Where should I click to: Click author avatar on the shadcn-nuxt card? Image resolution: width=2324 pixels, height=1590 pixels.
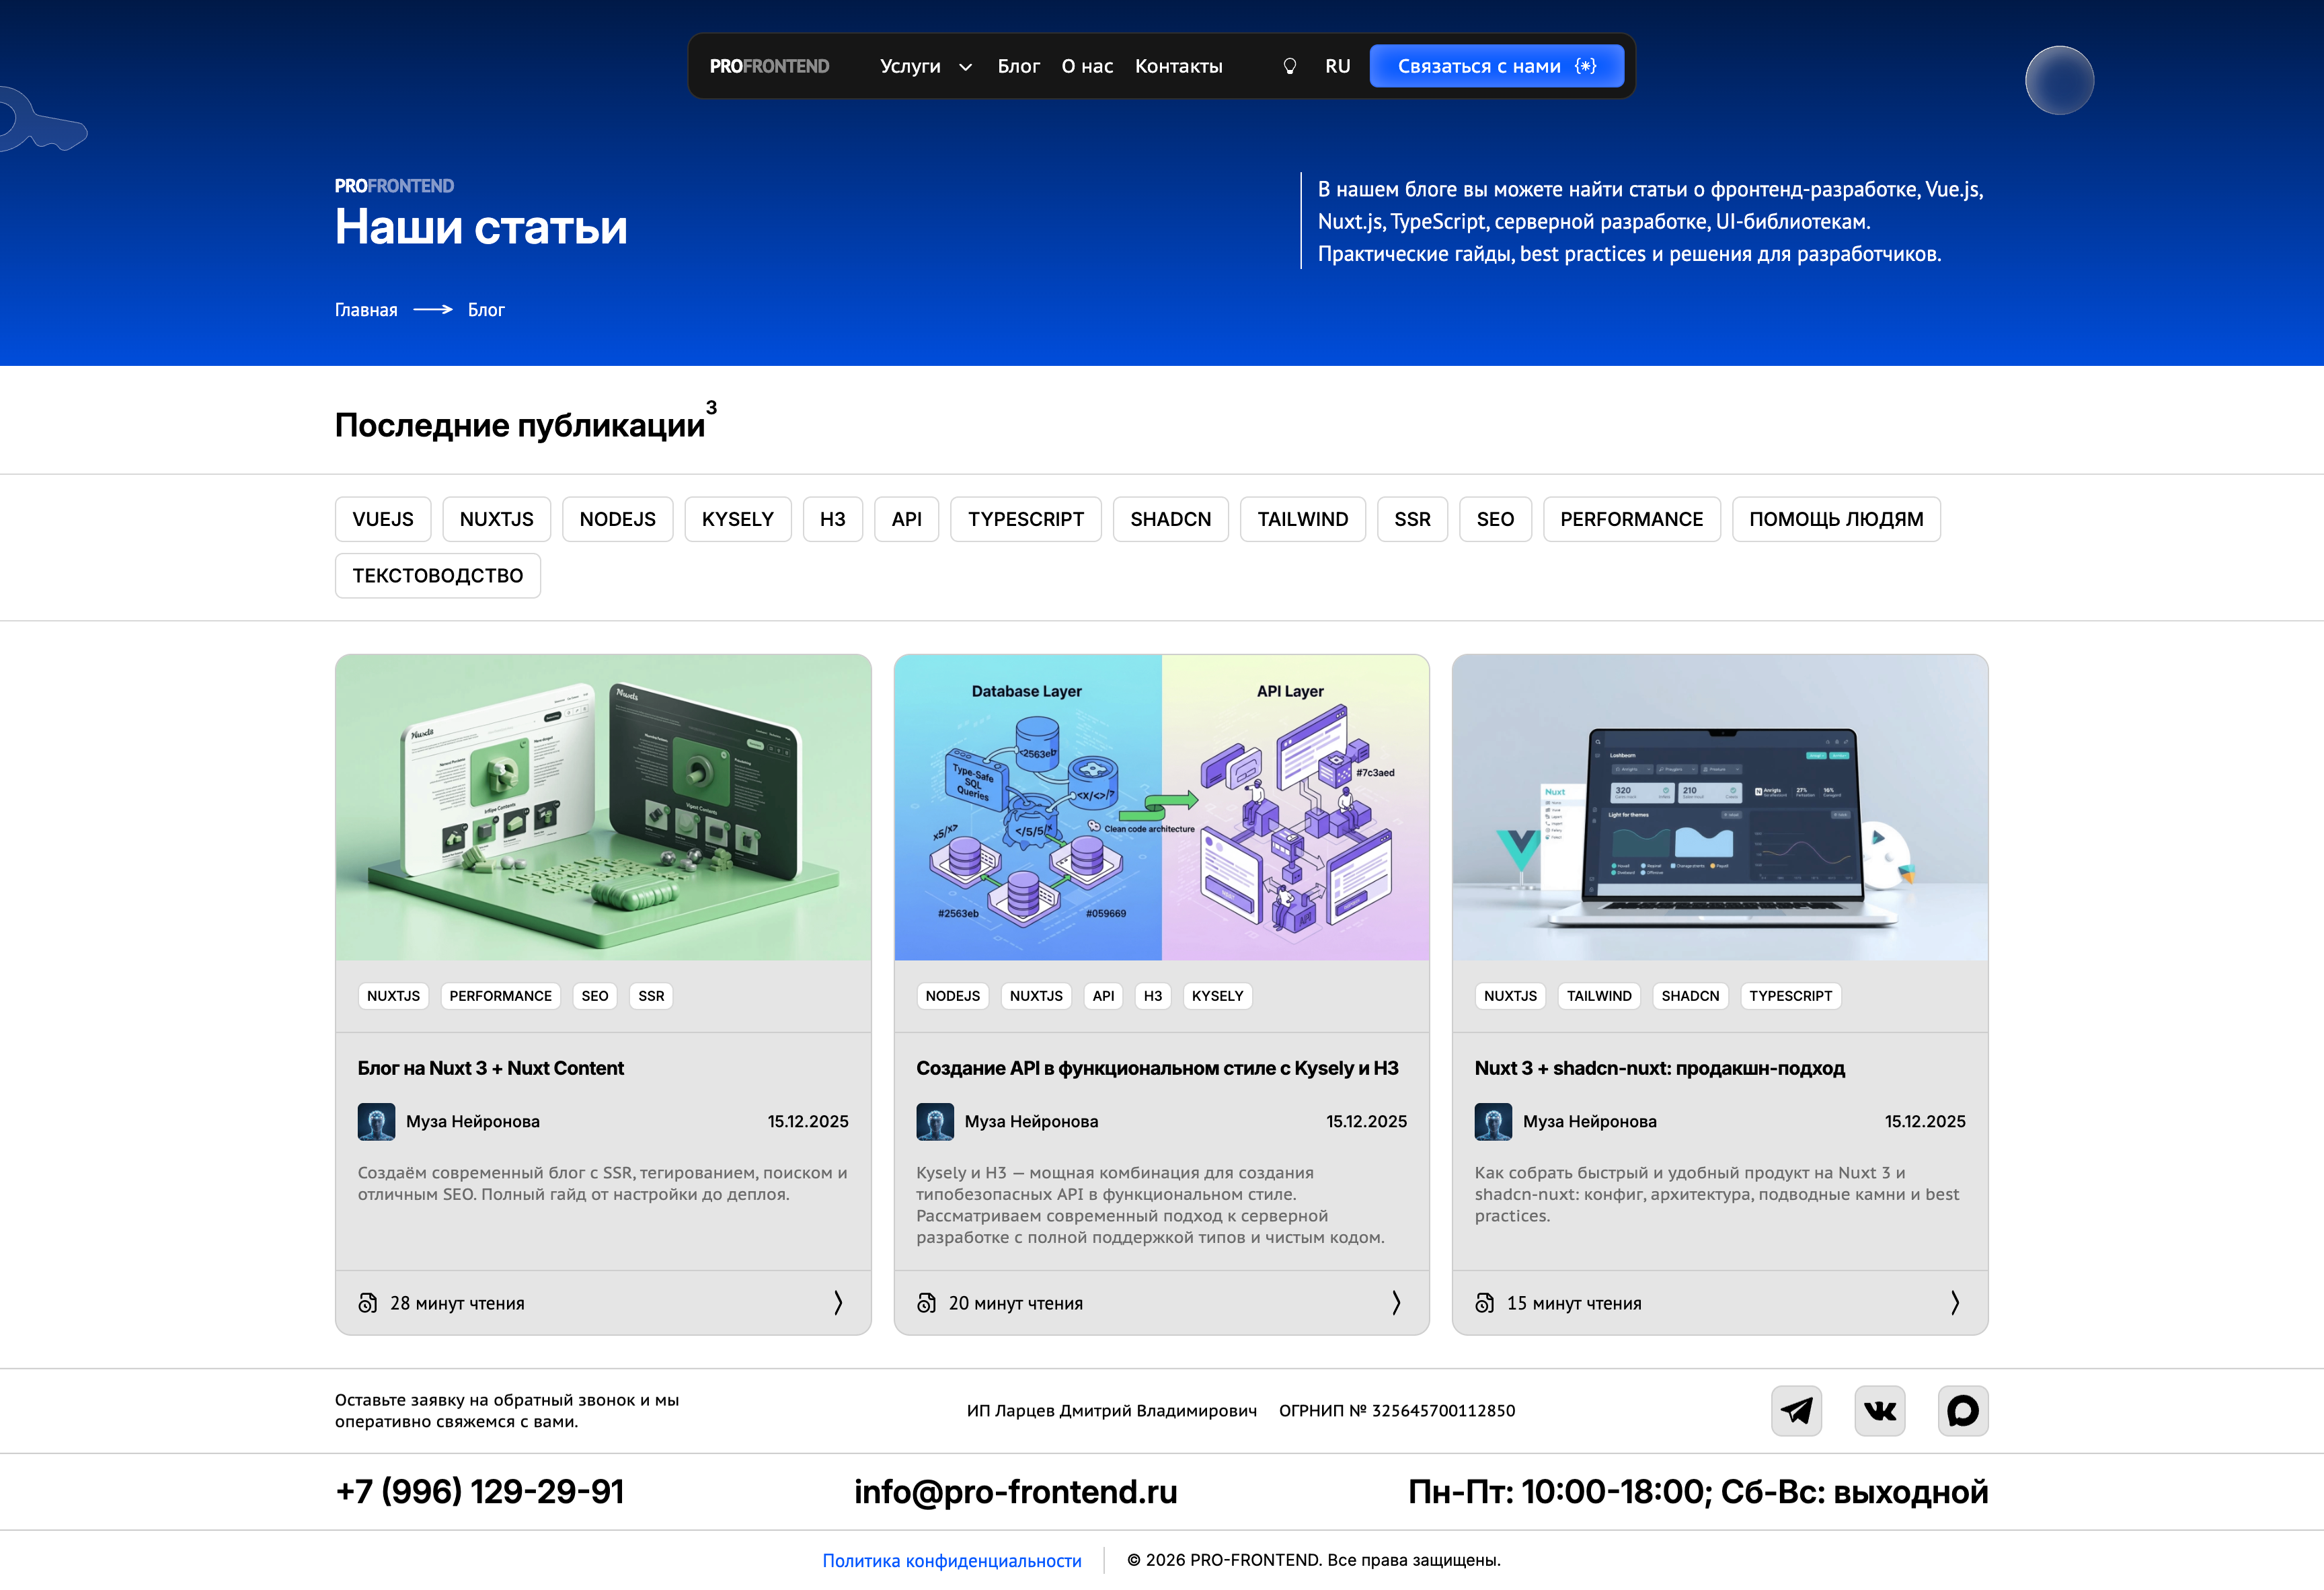1493,1121
